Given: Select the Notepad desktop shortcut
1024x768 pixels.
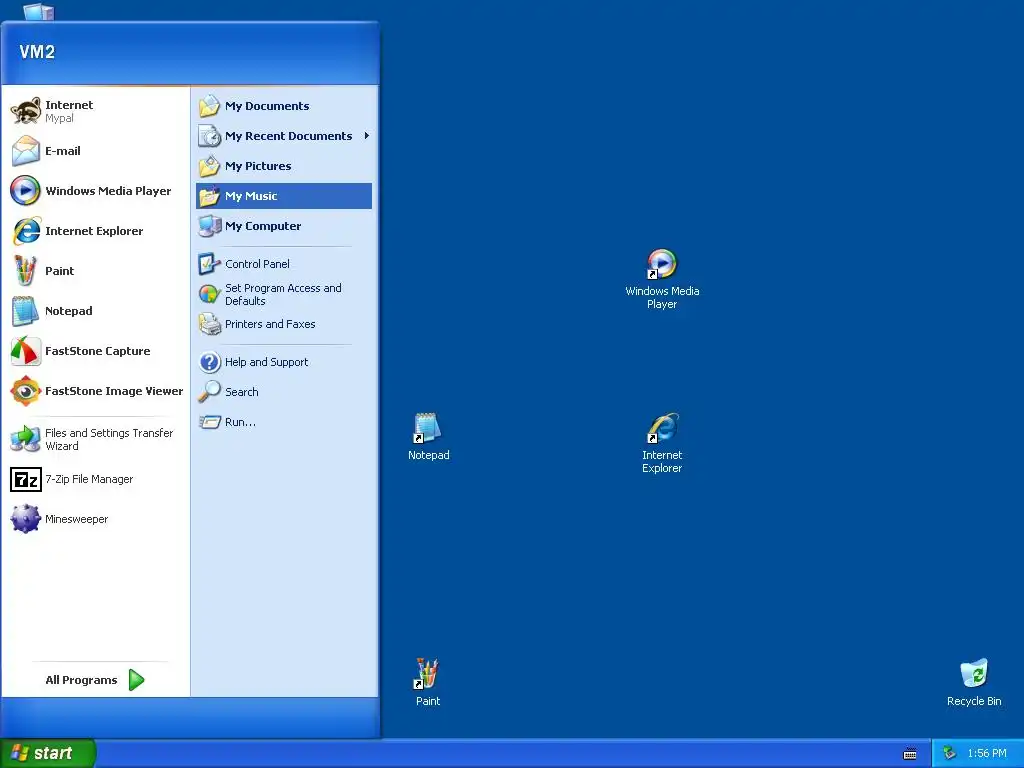Looking at the screenshot, I should 428,437.
